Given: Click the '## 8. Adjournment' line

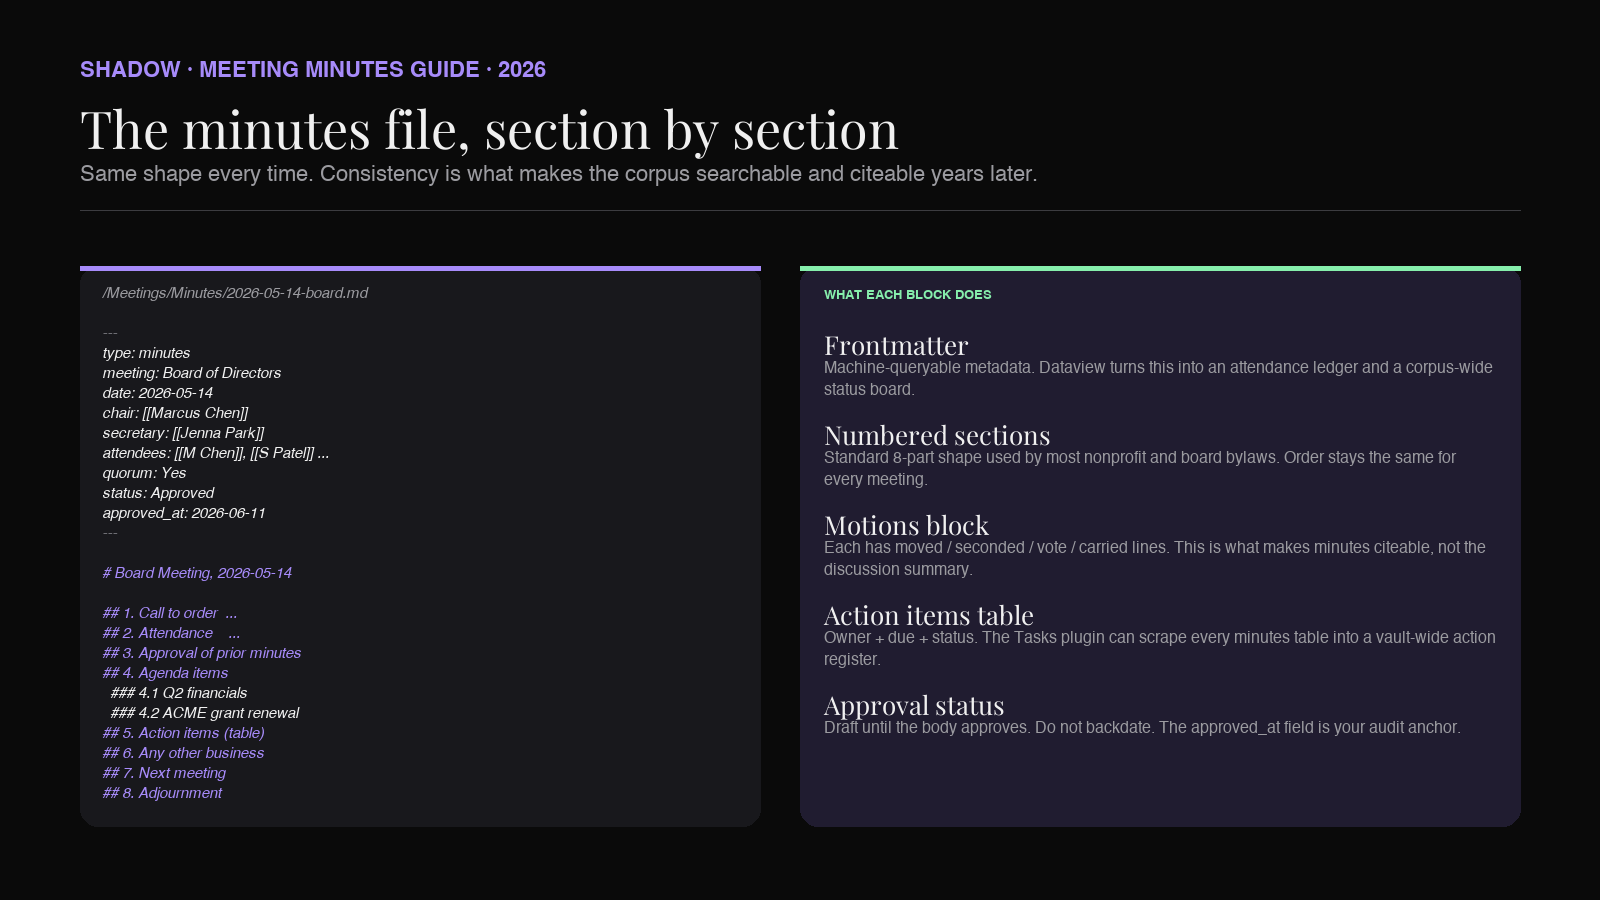Looking at the screenshot, I should coord(162,793).
